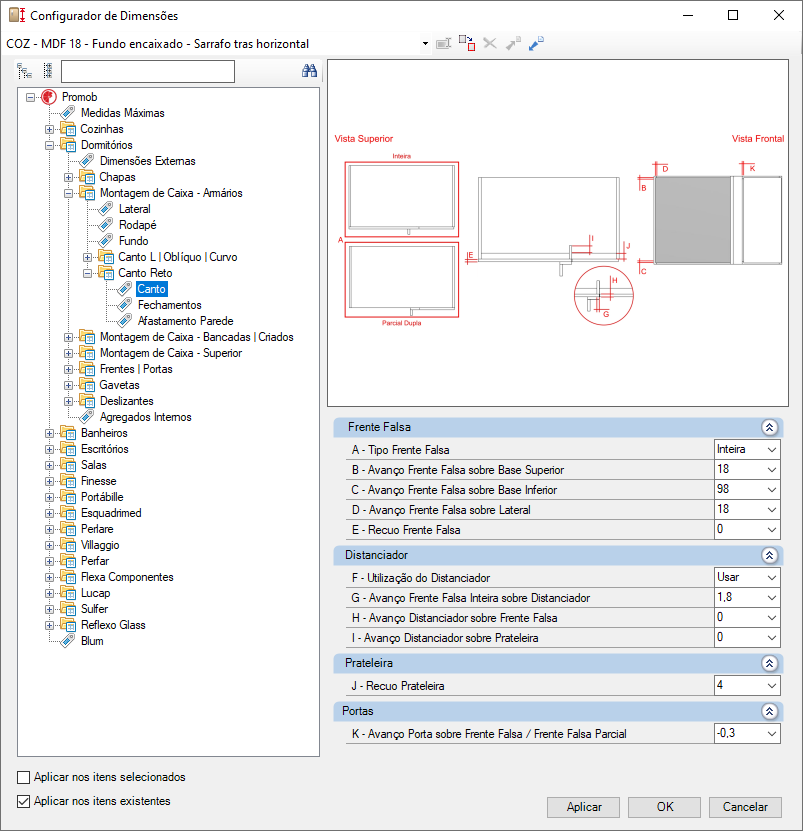Expand the Cozinhas tree node

[x=50, y=129]
